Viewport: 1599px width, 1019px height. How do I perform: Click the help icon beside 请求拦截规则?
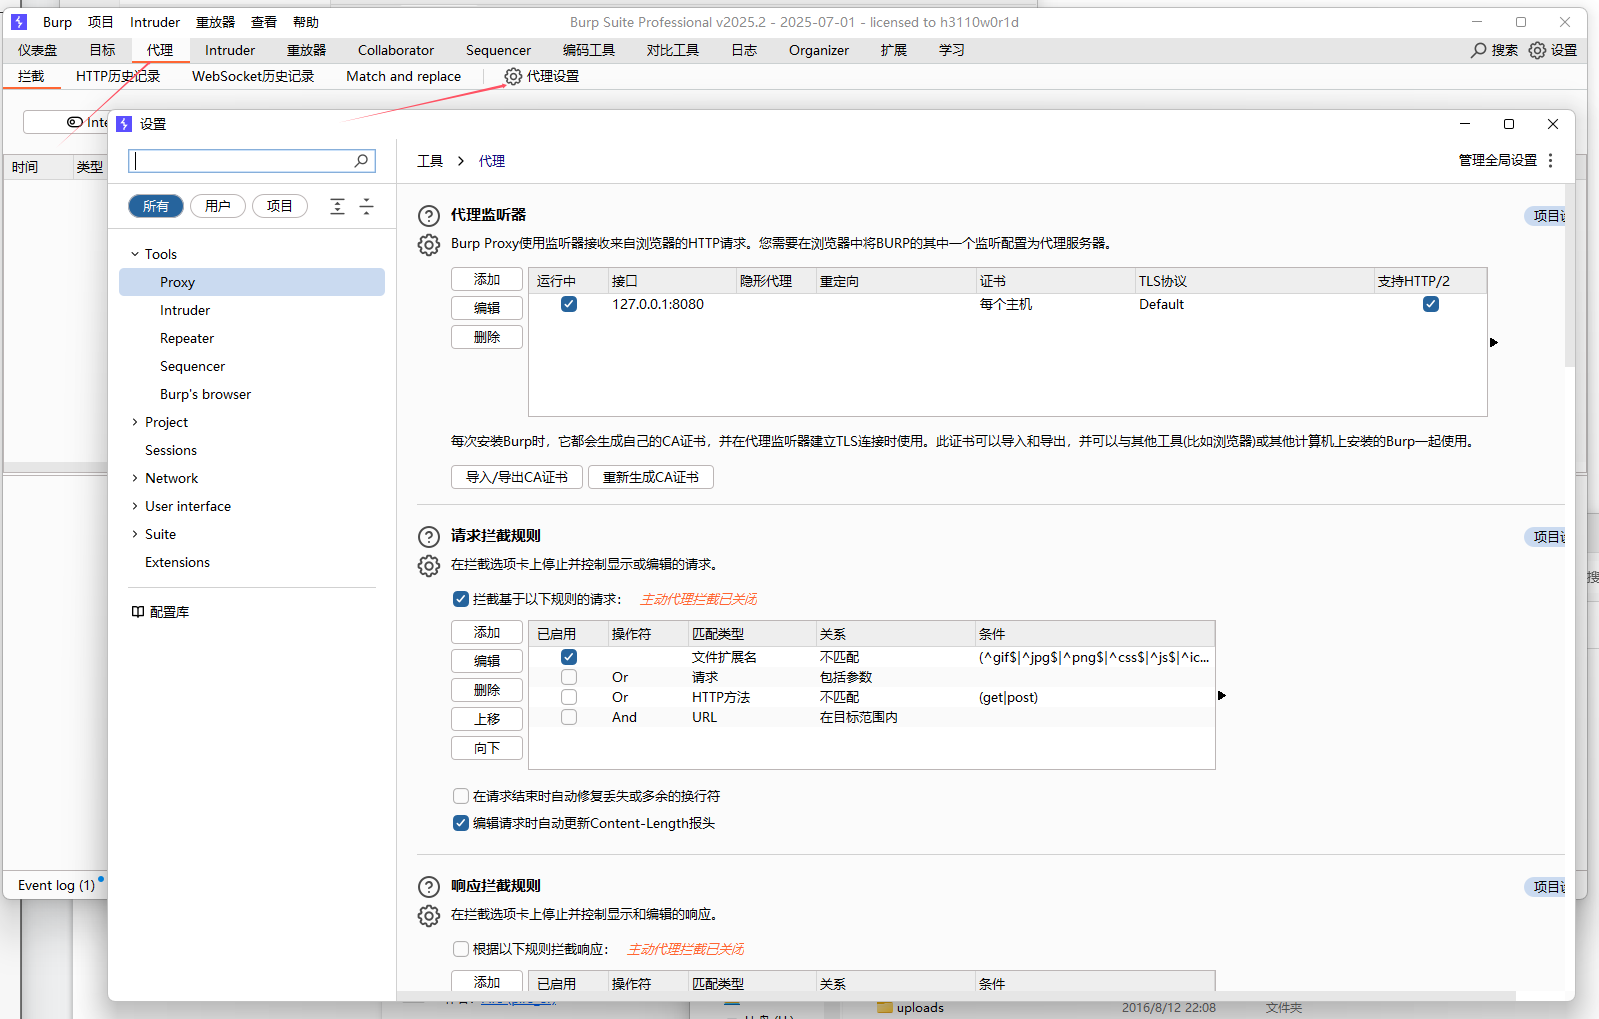(x=429, y=537)
